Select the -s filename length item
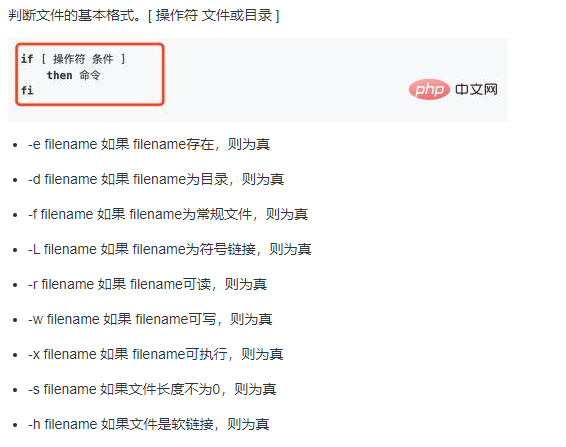This screenshot has width=566, height=447. coord(152,389)
